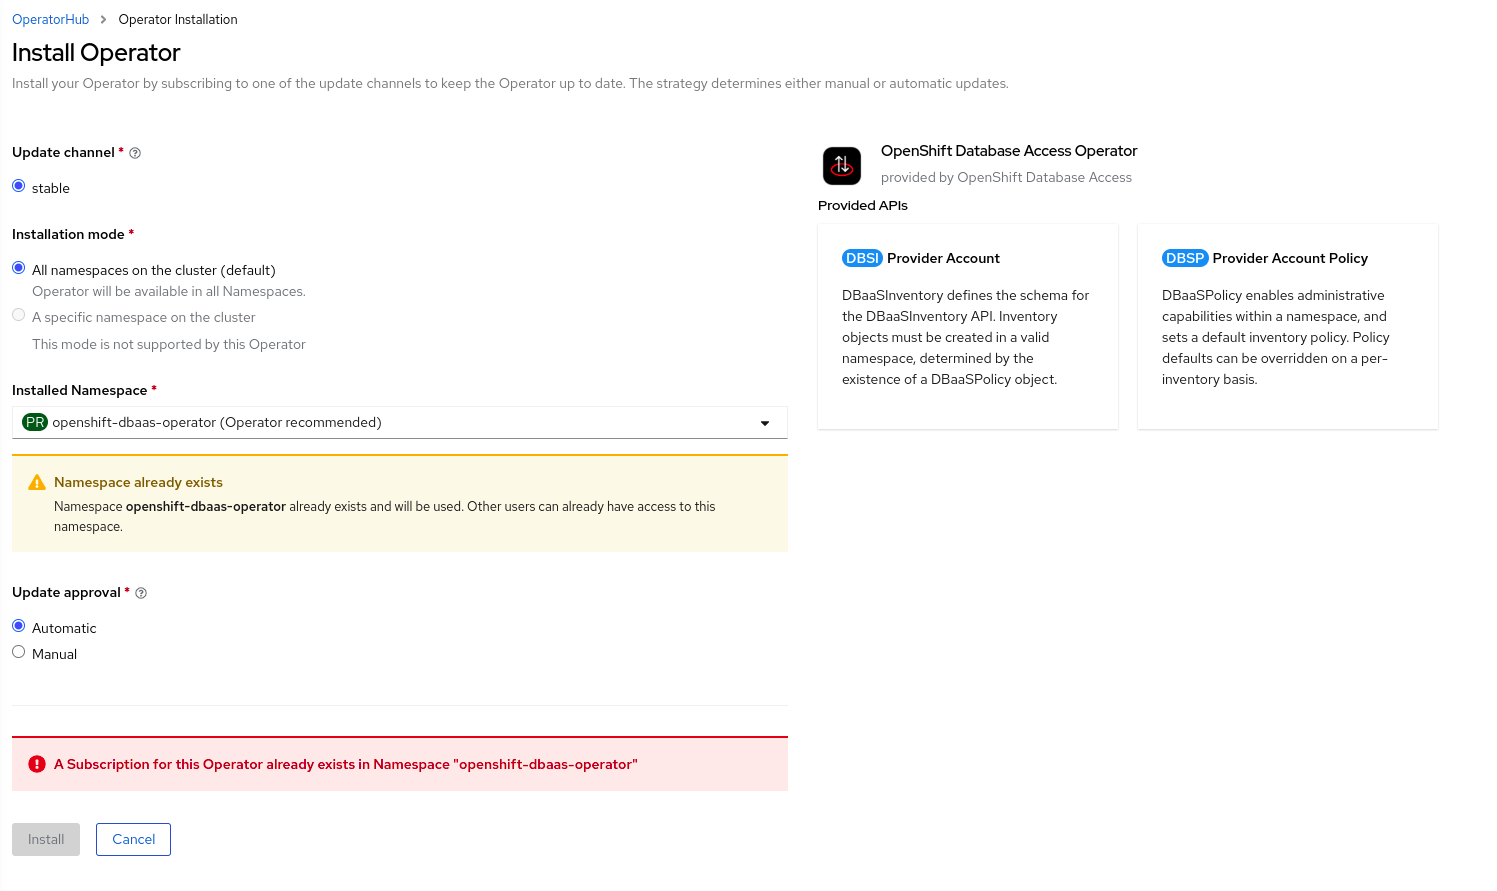This screenshot has width=1497, height=891.
Task: Click the 'provided by OpenShift Database Access' text
Action: pyautogui.click(x=1006, y=177)
